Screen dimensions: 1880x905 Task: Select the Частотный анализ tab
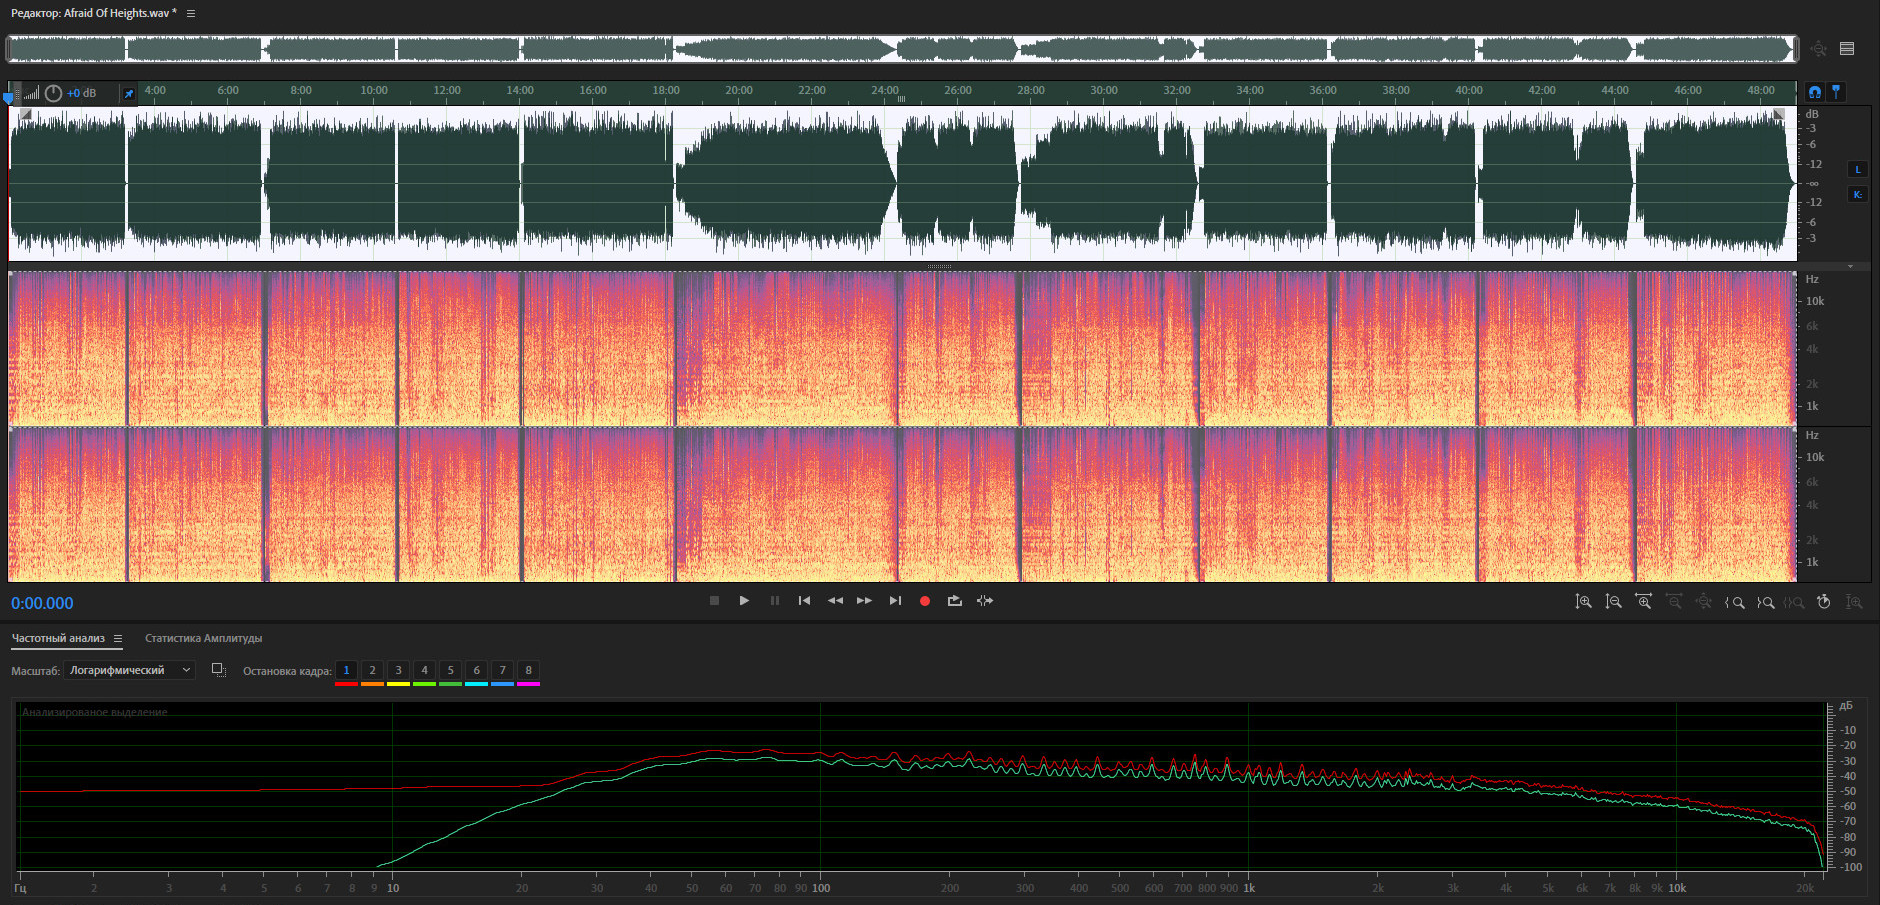[58, 638]
